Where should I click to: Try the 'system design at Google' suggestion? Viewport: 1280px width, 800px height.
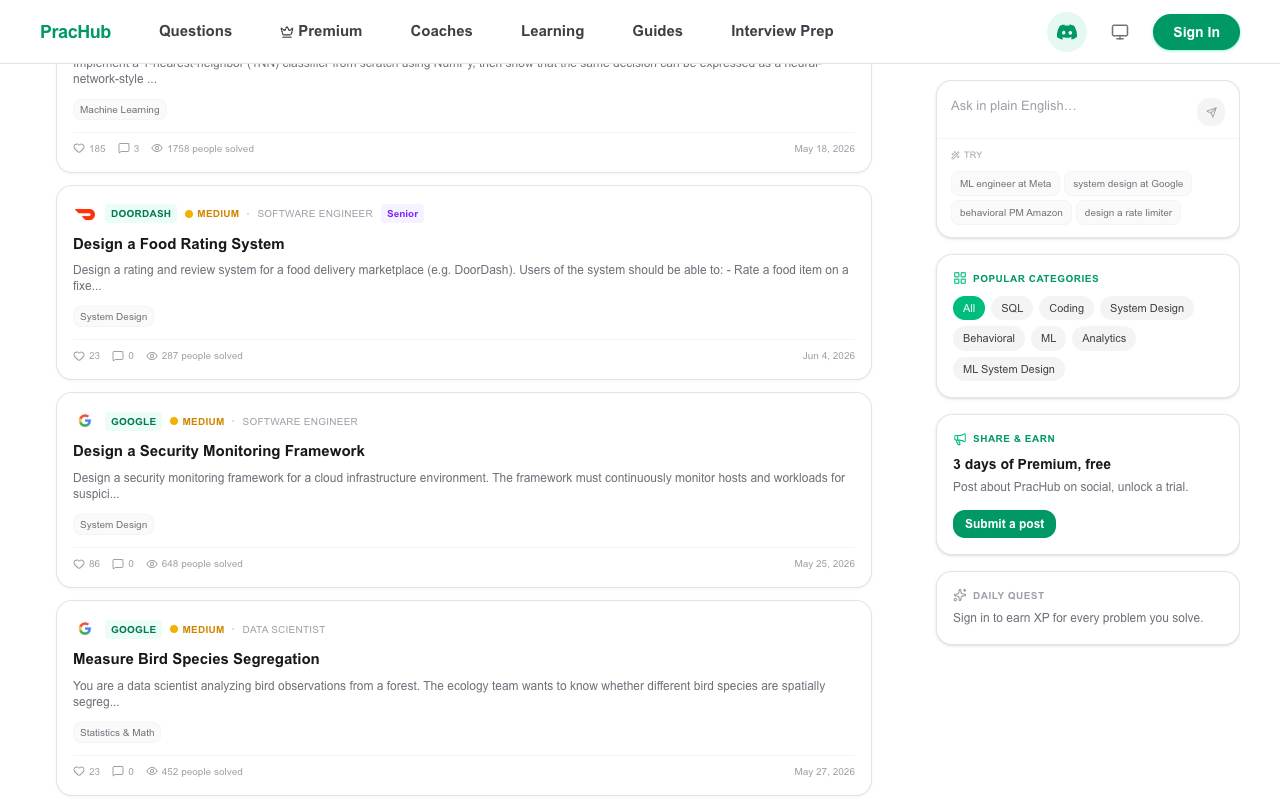(1128, 184)
